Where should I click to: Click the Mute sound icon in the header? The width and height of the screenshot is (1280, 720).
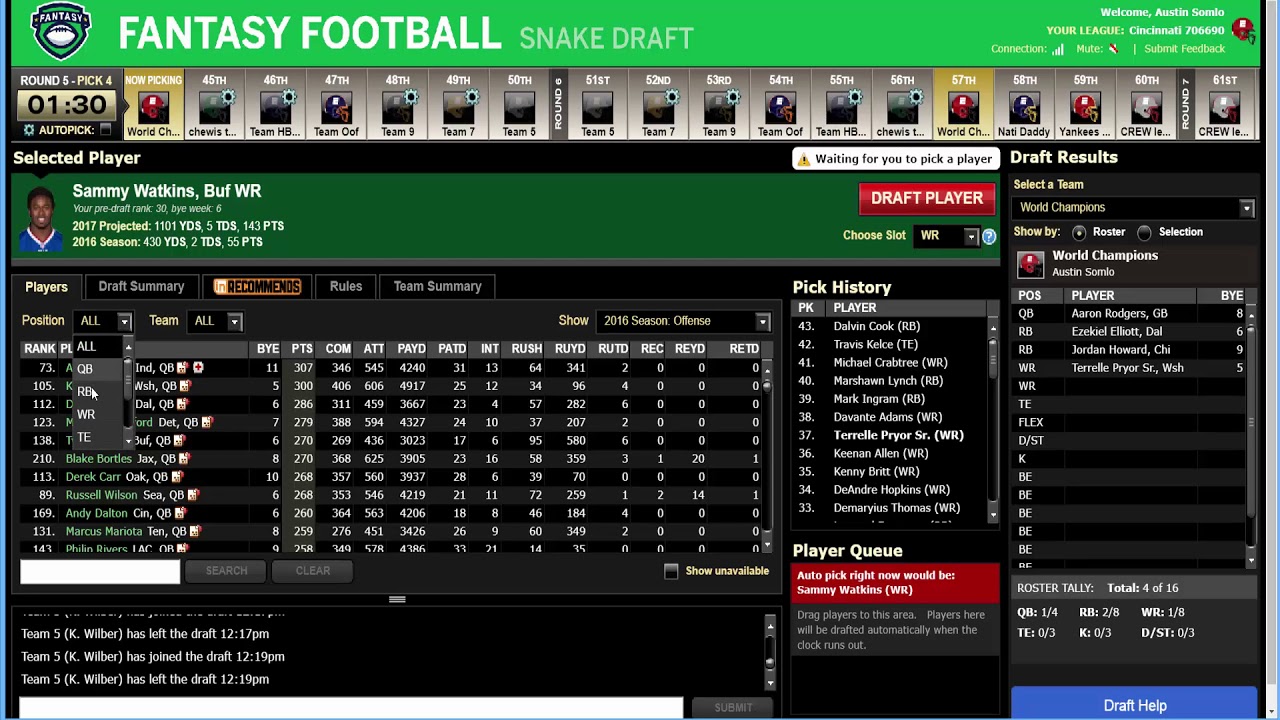(x=1113, y=49)
